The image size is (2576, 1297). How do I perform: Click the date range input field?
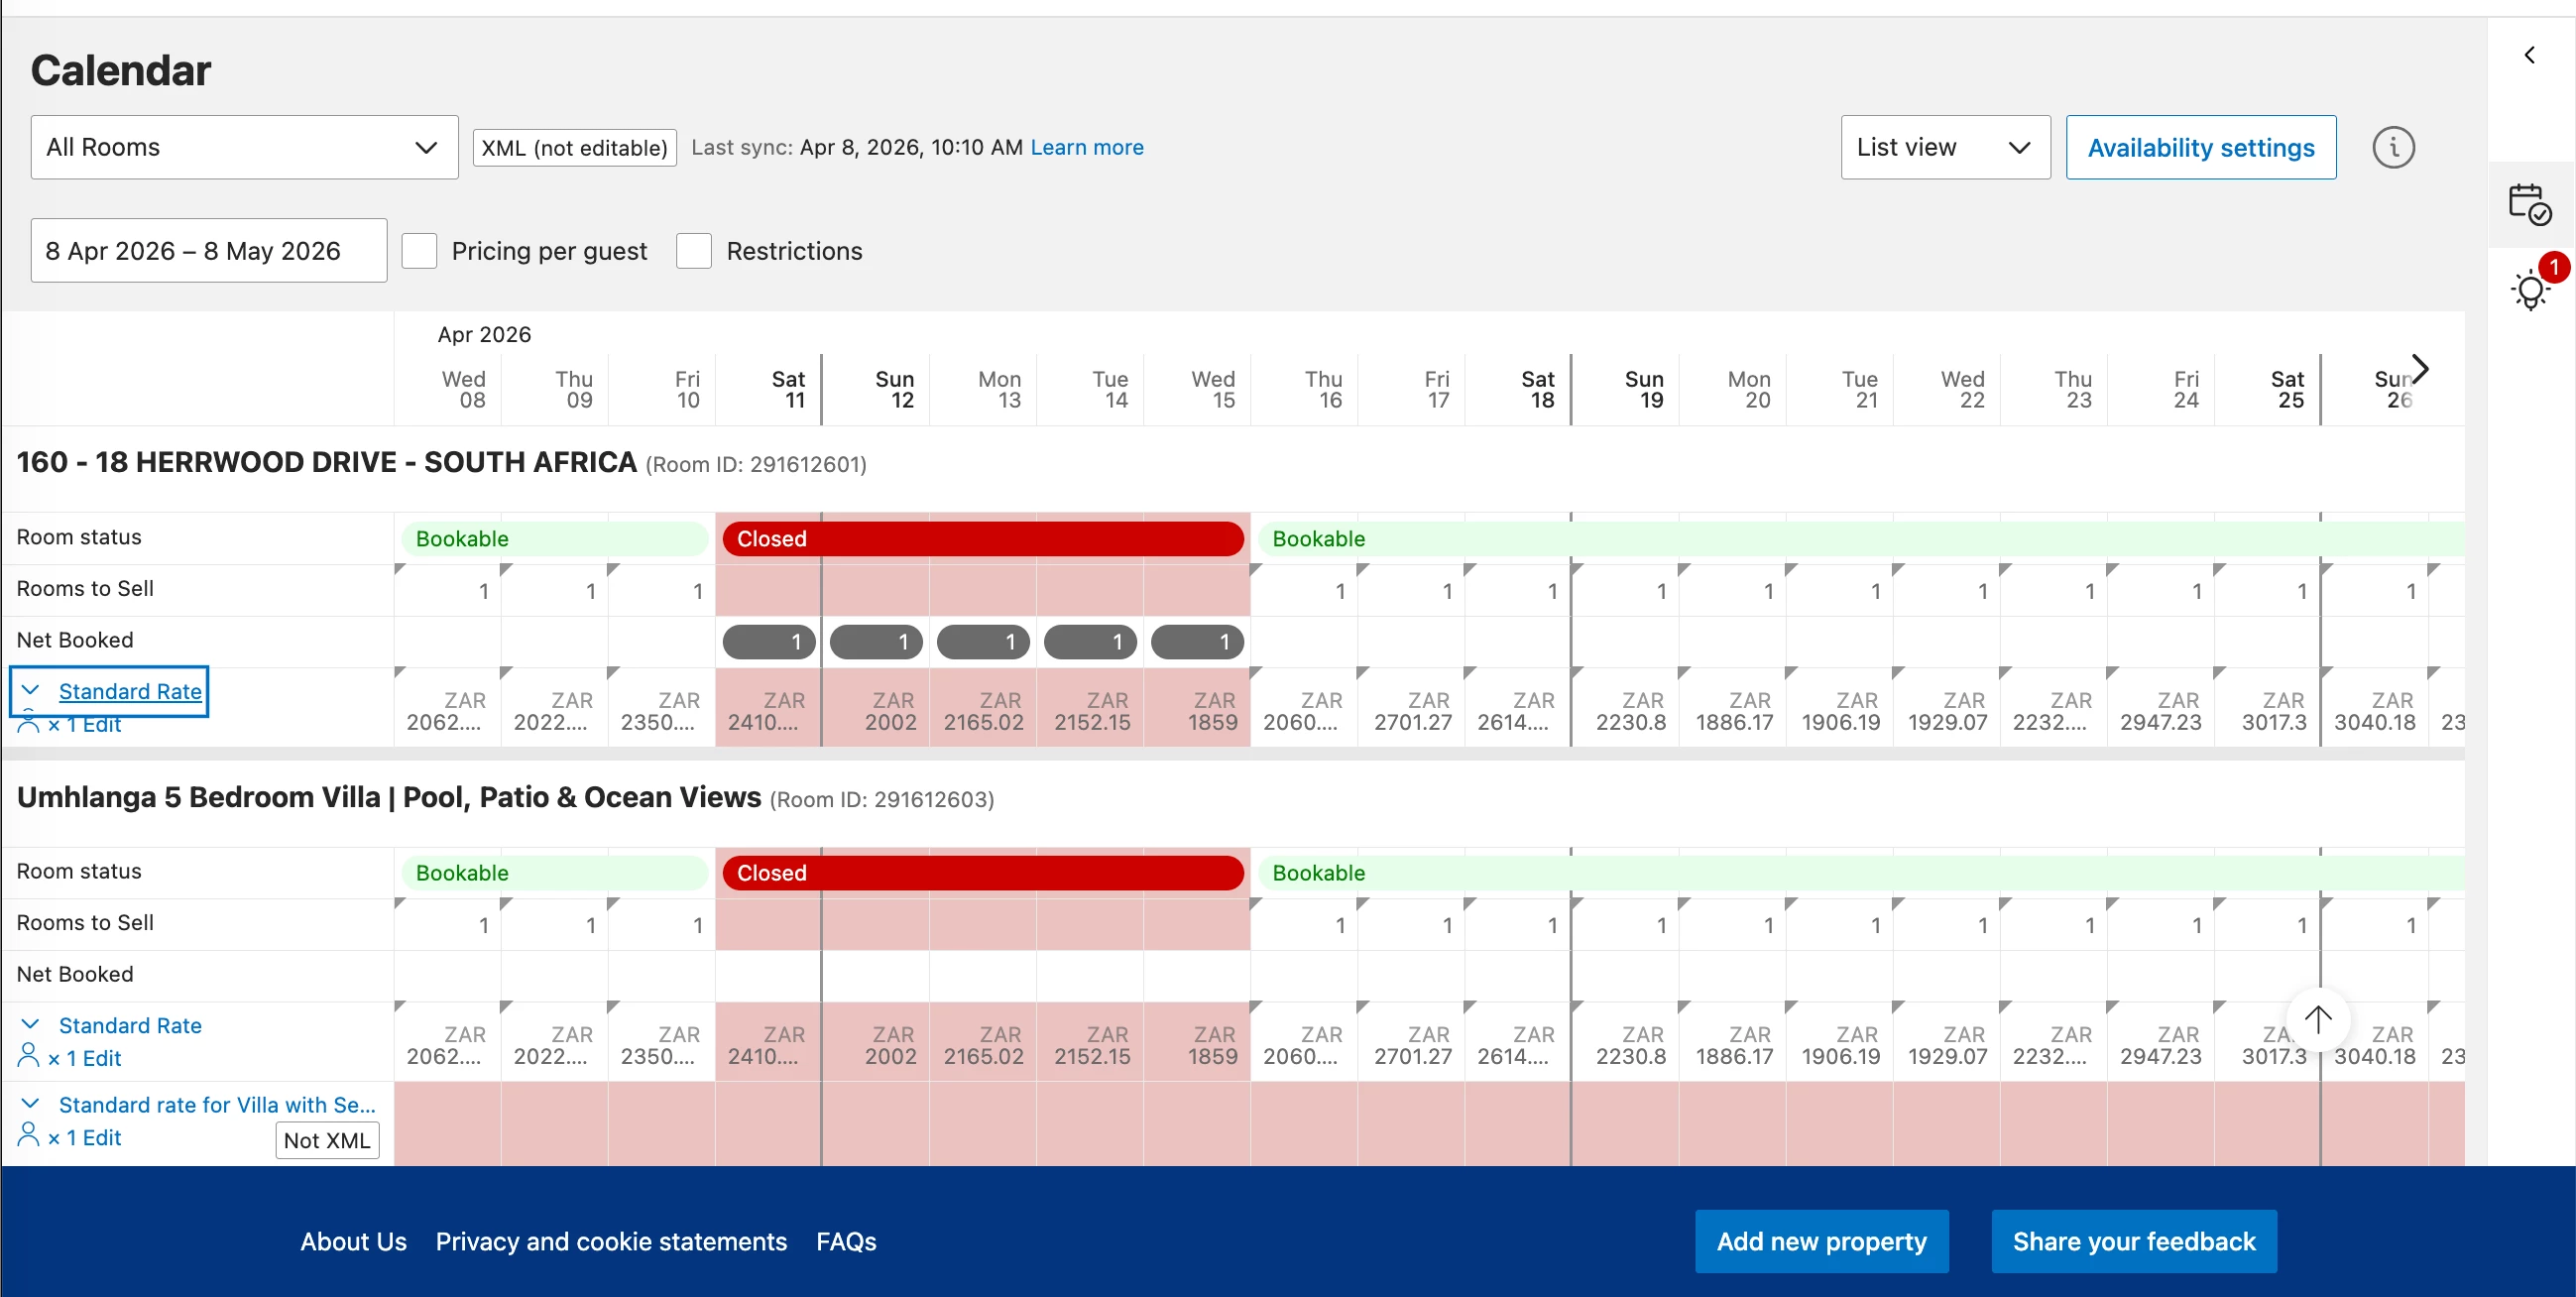(208, 251)
